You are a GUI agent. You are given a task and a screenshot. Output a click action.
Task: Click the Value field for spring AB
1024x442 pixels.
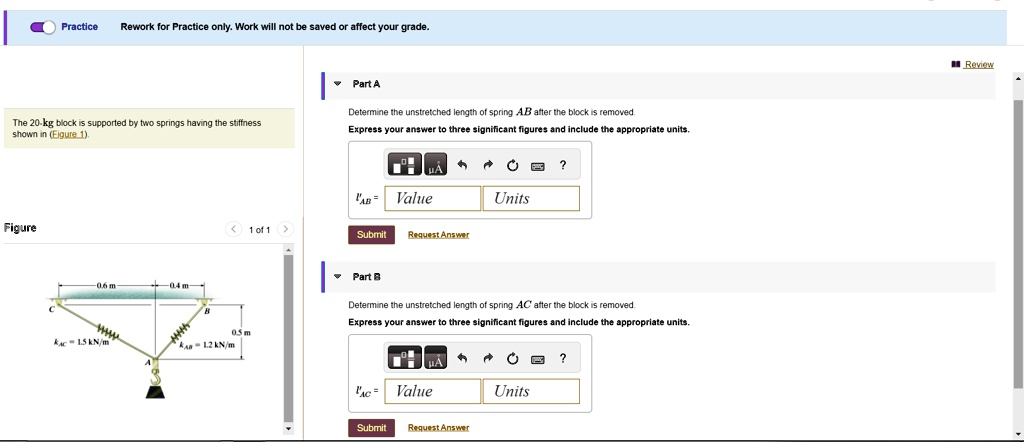[433, 198]
